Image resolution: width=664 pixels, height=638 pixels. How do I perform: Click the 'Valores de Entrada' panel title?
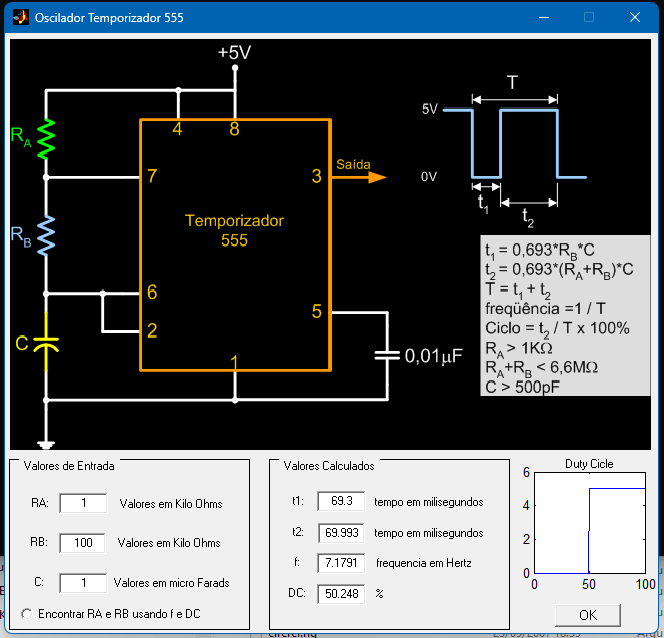click(69, 466)
